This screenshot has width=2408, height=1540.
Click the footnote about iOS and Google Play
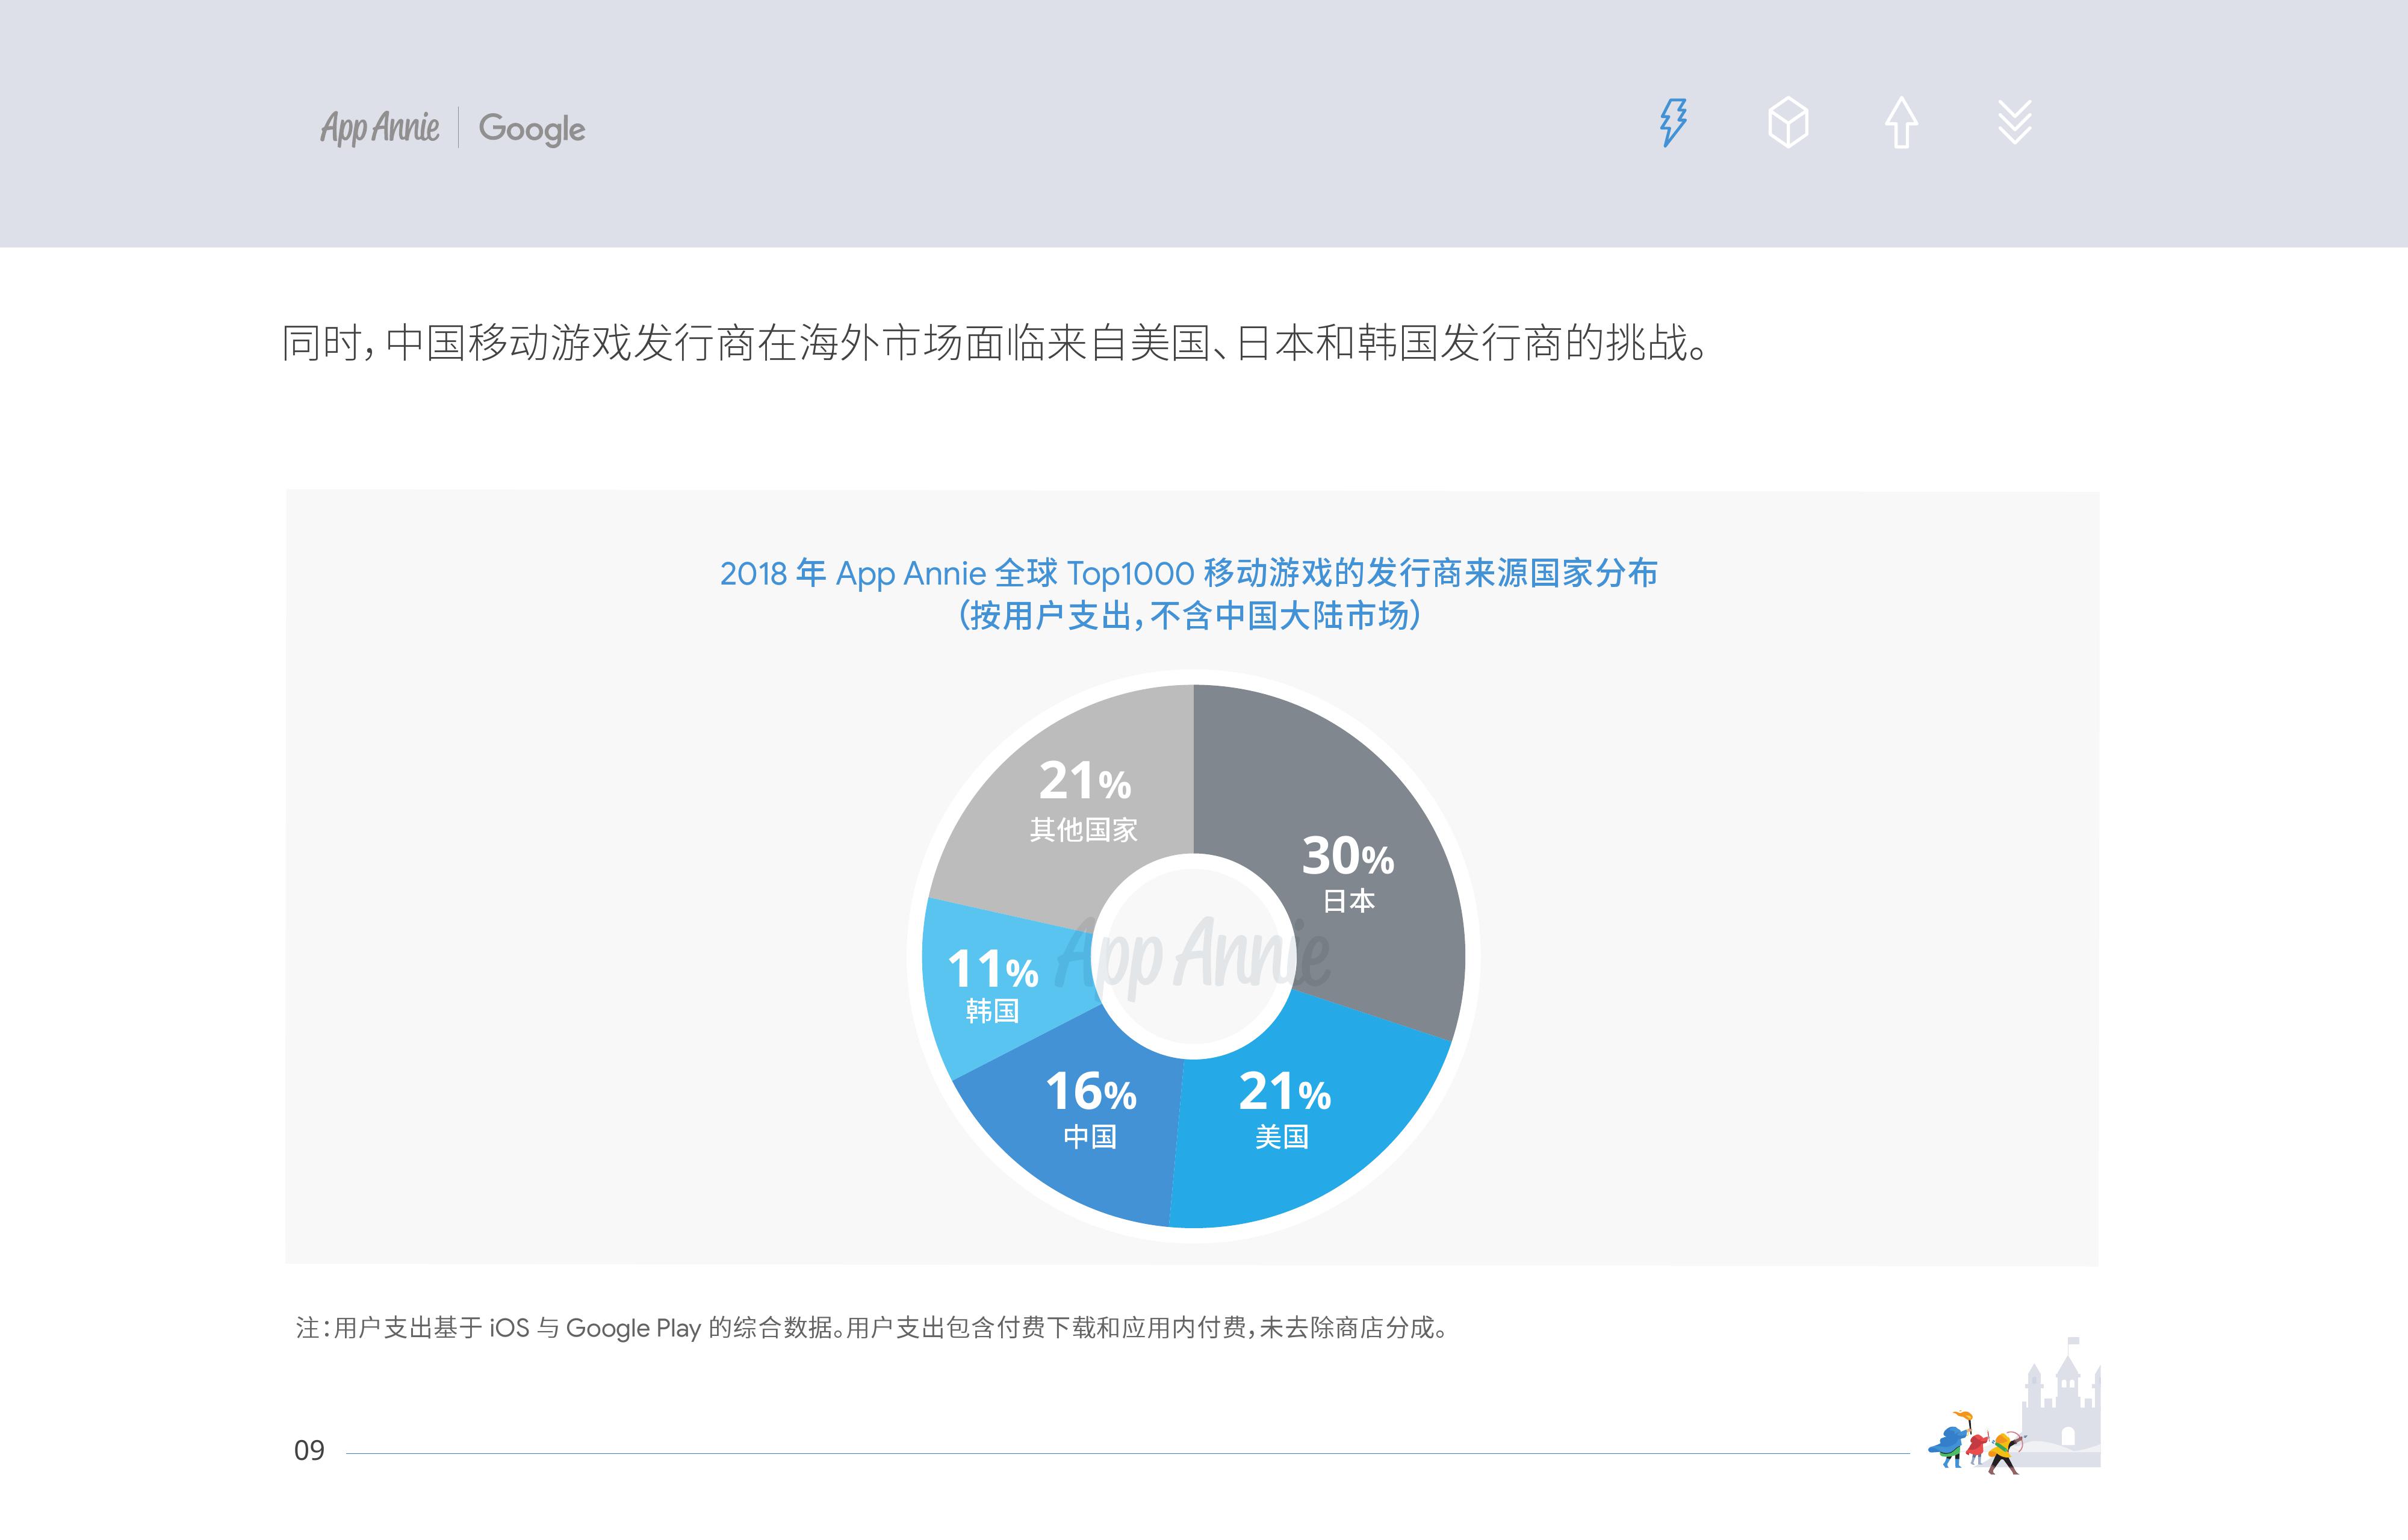[x=871, y=1328]
